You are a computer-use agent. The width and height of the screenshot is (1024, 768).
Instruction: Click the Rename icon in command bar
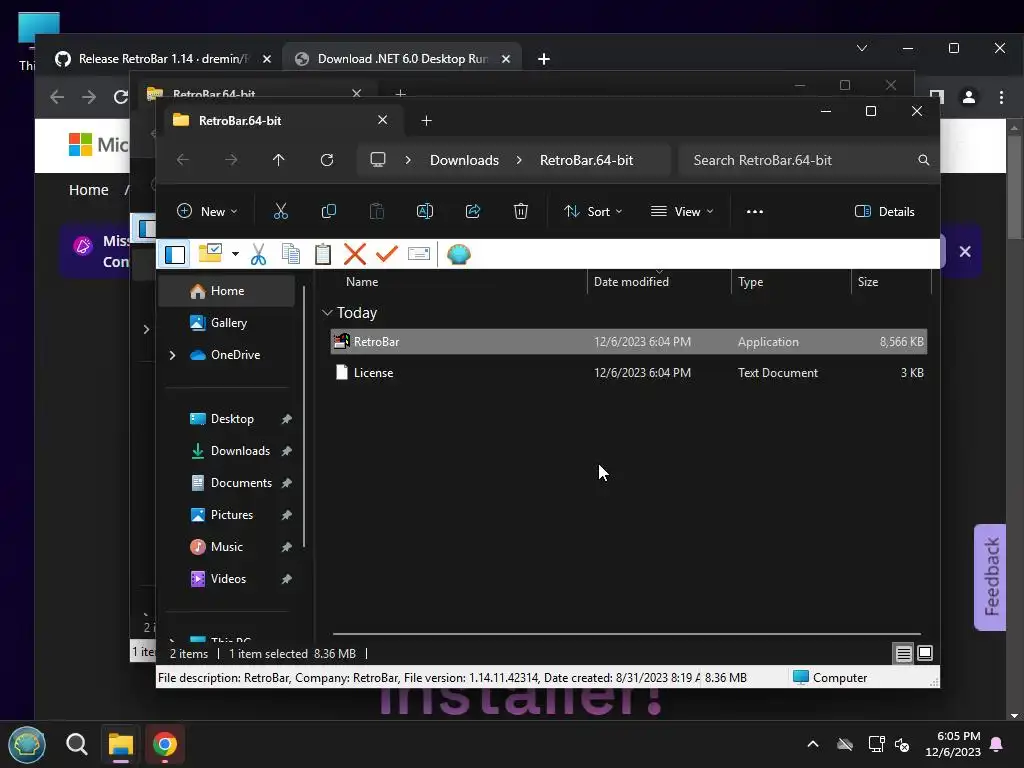coord(425,212)
